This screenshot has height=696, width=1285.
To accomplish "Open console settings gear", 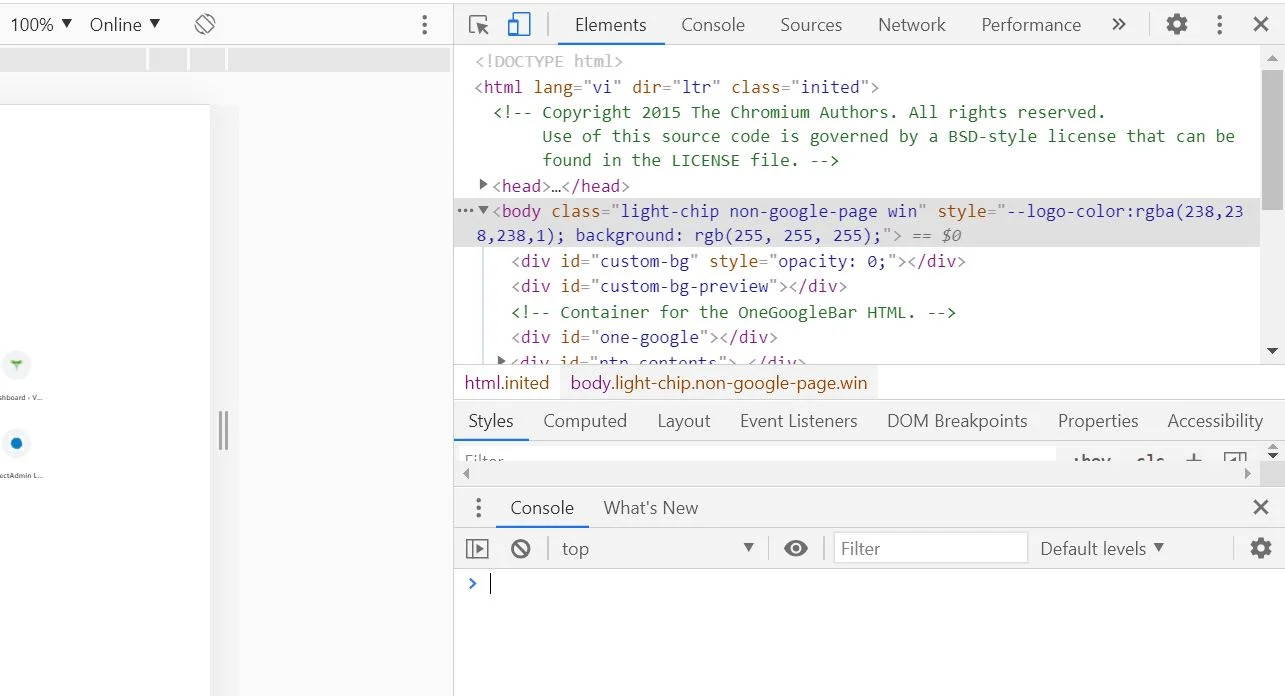I will pos(1261,548).
